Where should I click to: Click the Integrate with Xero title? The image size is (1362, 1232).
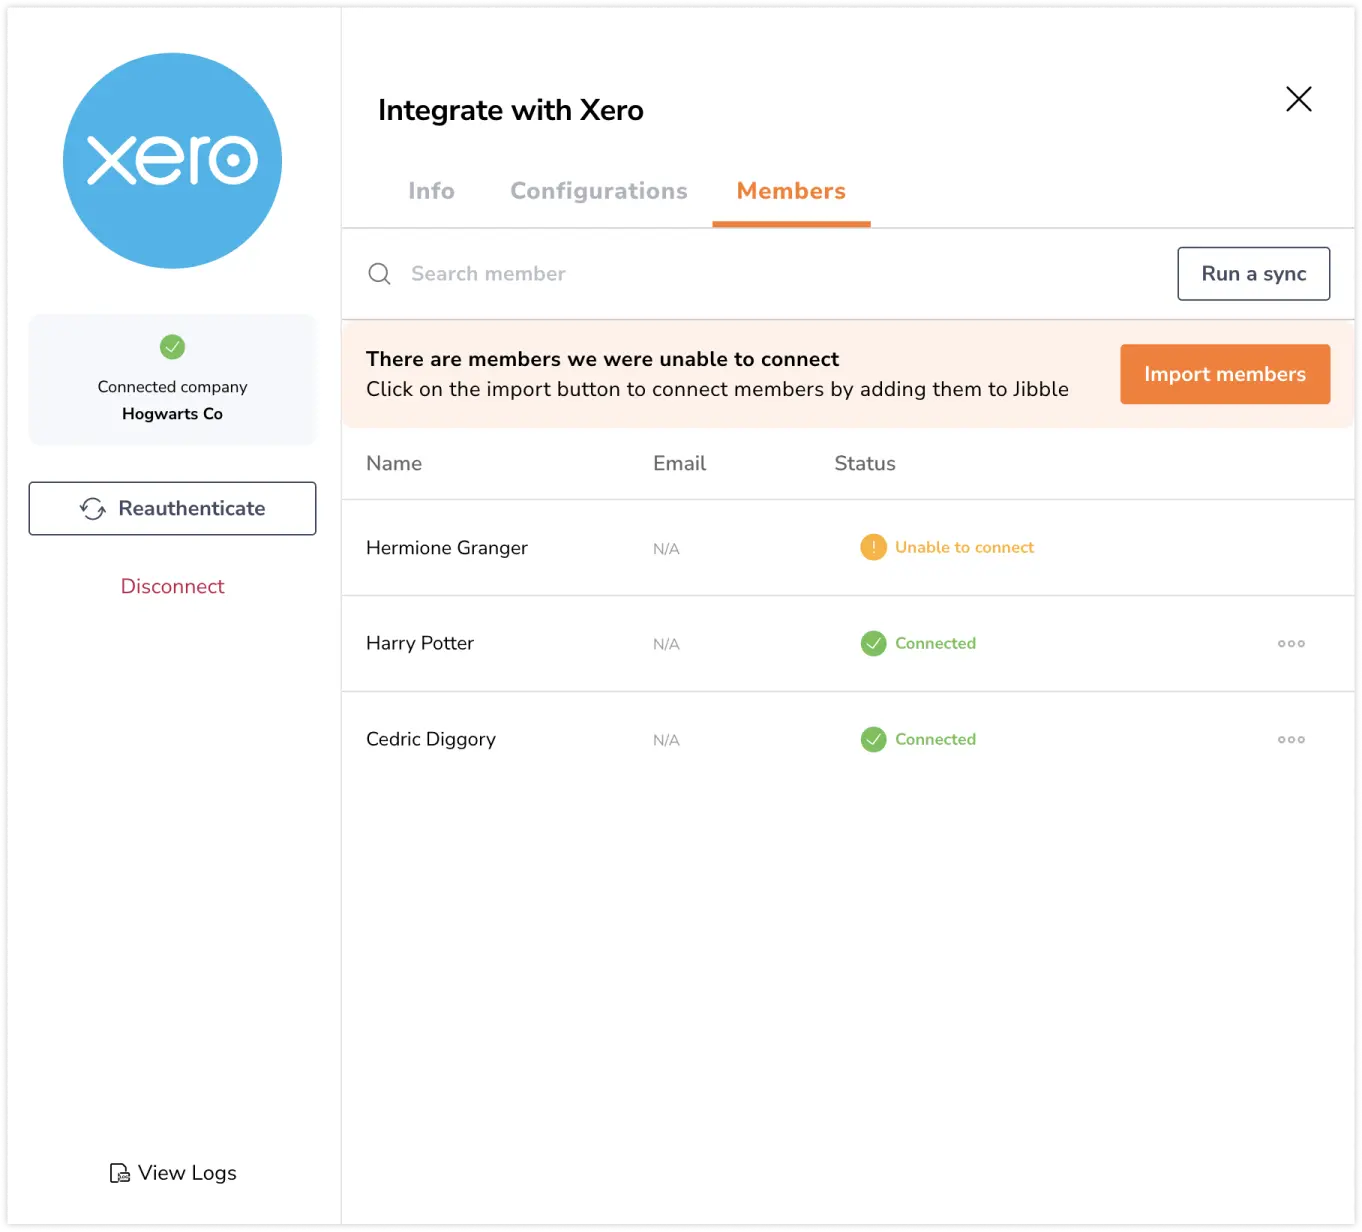[511, 110]
